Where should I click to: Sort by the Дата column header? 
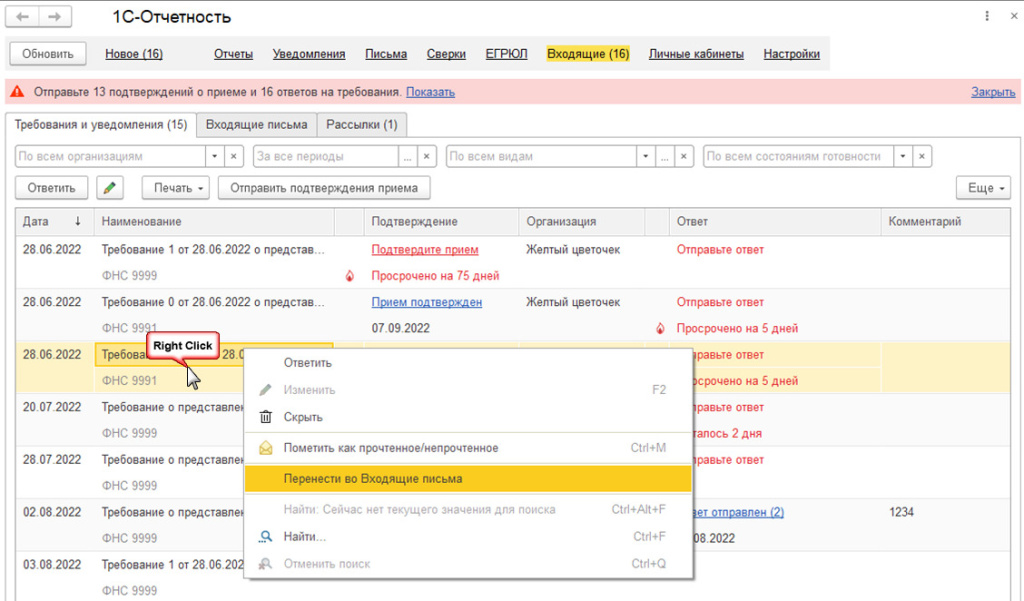[54, 221]
